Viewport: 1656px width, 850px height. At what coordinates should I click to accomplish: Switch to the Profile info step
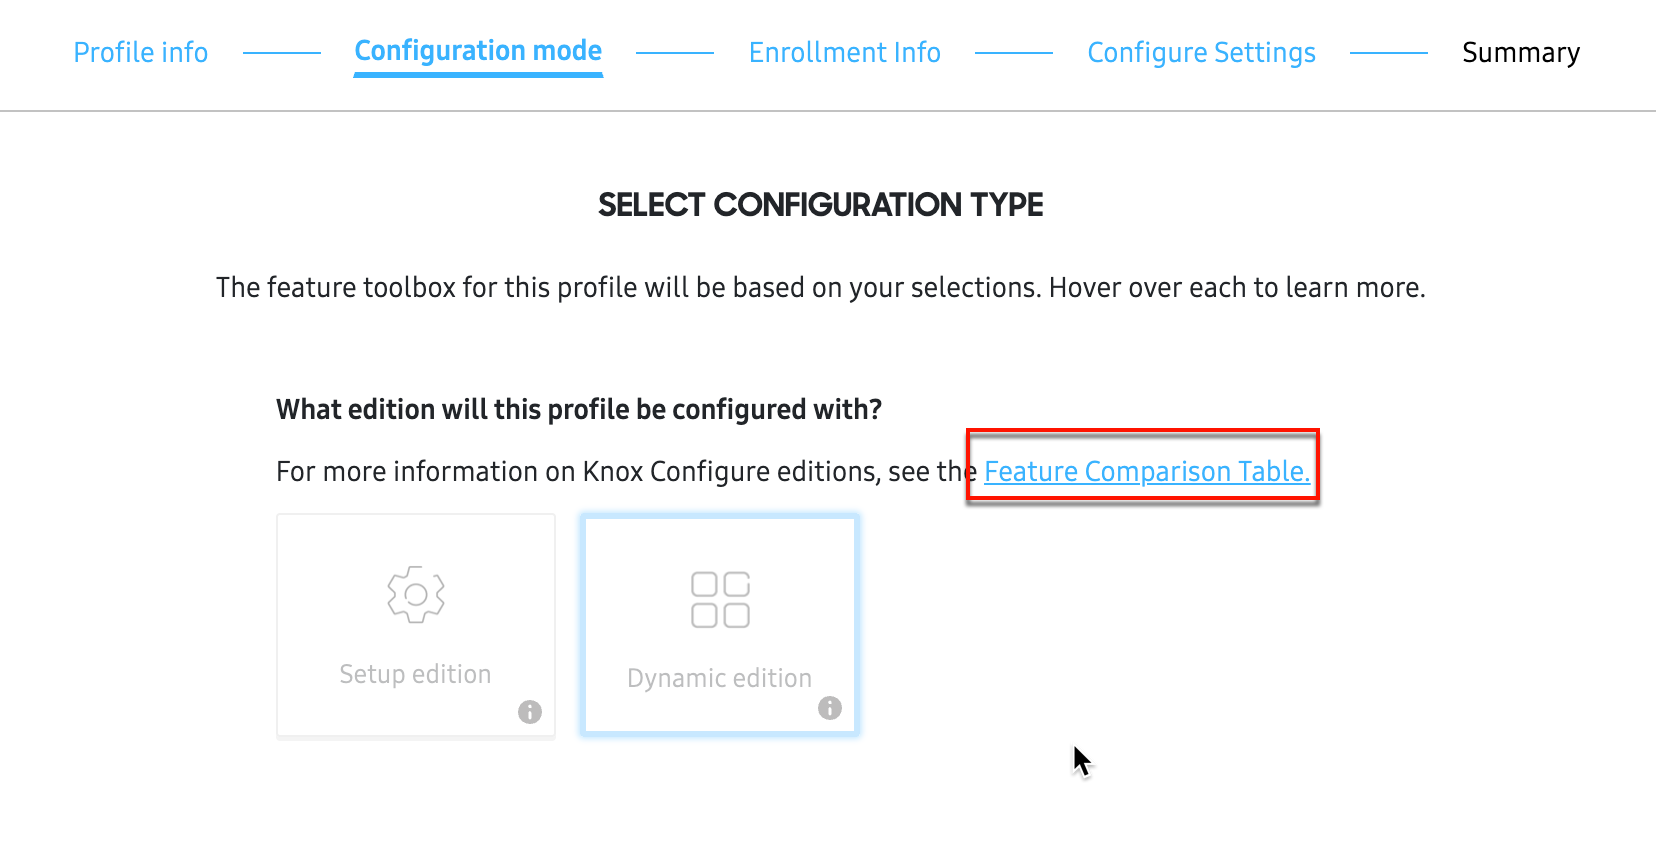(140, 52)
